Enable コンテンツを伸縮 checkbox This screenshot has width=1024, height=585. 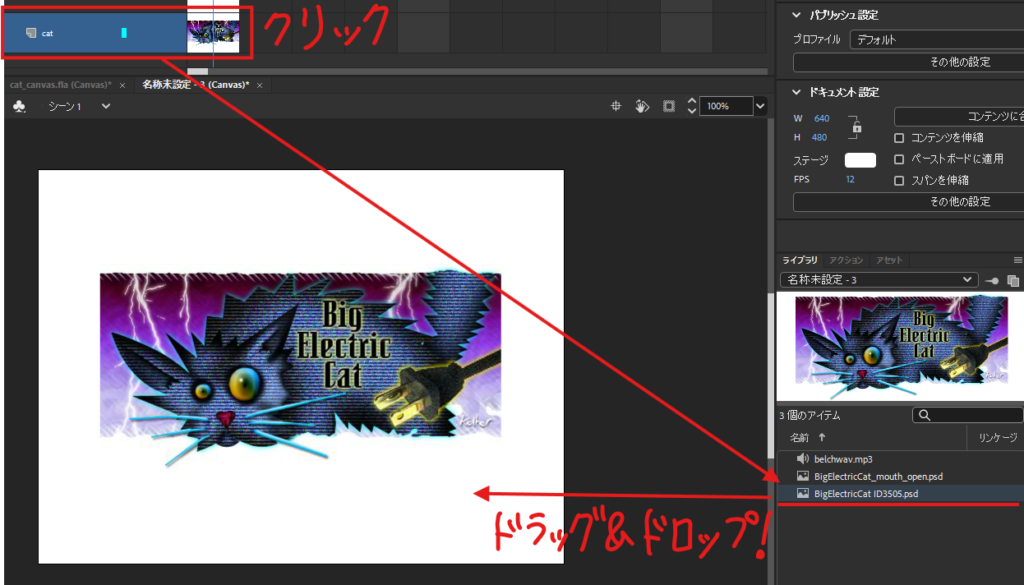point(899,138)
